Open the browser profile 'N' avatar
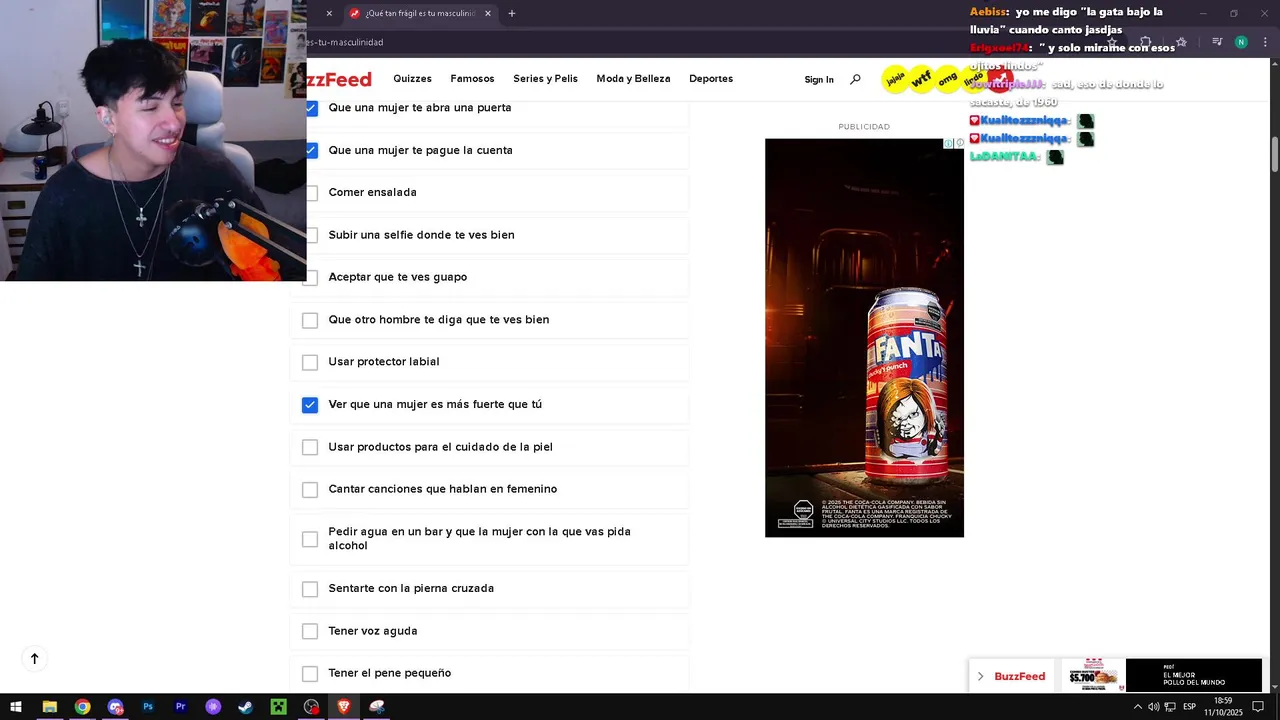1280x720 pixels. [x=1241, y=42]
